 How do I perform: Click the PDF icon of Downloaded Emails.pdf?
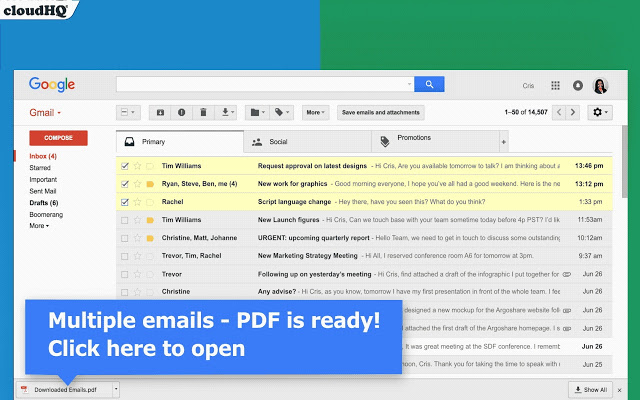[24, 389]
